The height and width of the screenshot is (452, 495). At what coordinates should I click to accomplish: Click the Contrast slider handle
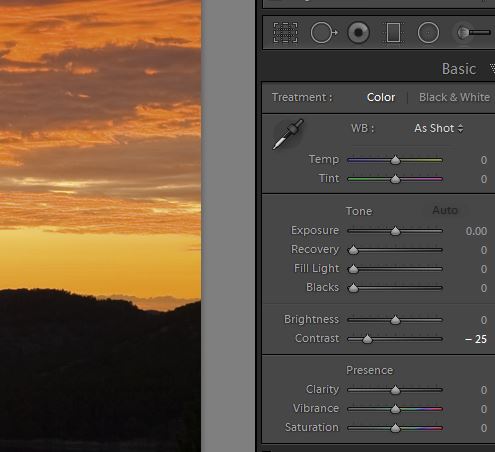(x=367, y=339)
